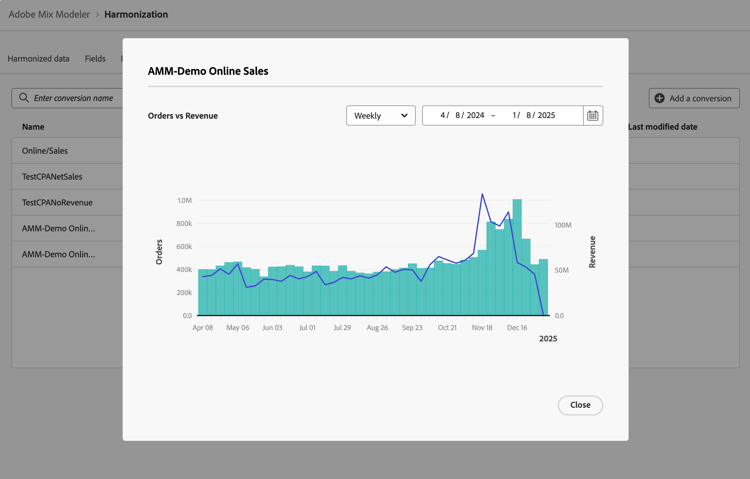Switch to the Fields tab
This screenshot has width=750, height=479.
tap(95, 59)
